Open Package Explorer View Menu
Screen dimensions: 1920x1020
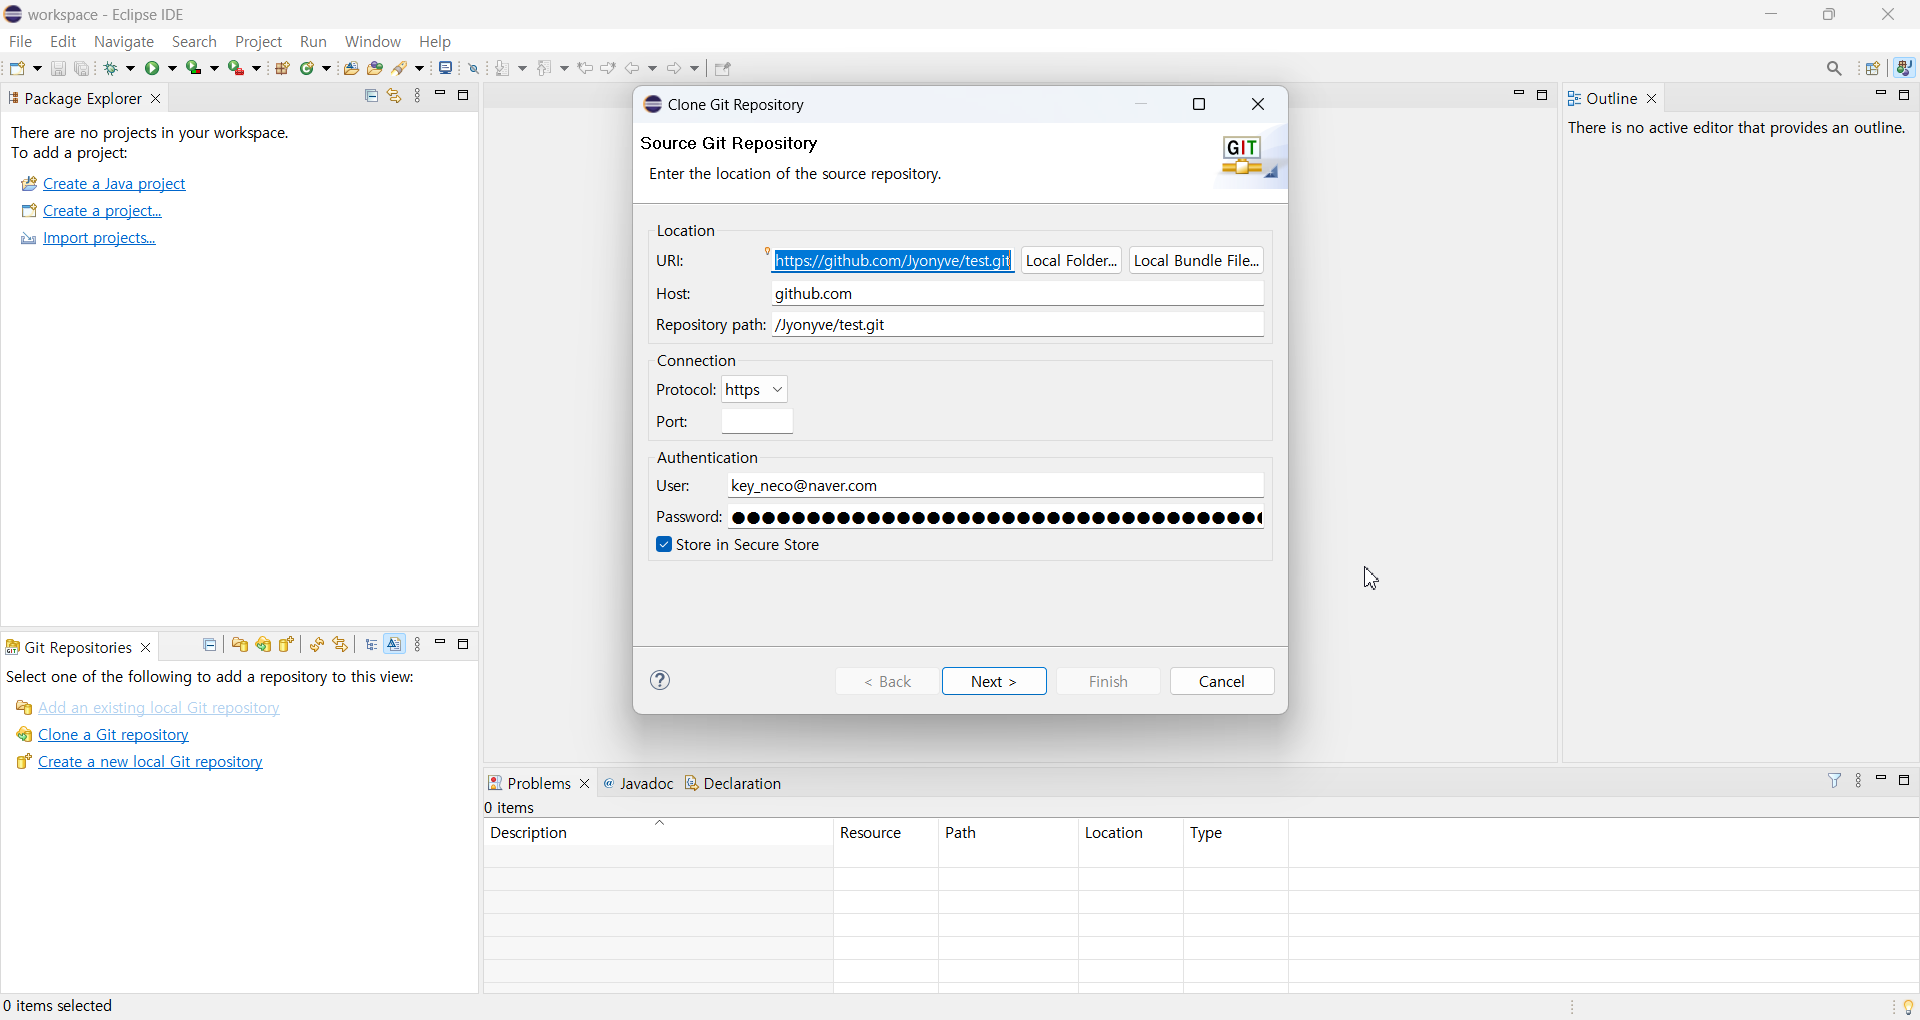[x=419, y=96]
